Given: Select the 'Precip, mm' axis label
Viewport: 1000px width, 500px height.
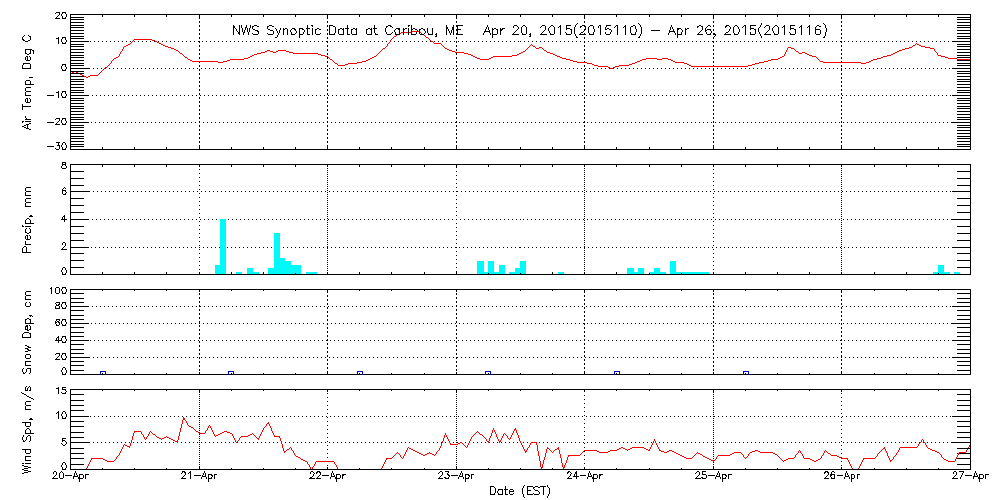Looking at the screenshot, I should [28, 218].
